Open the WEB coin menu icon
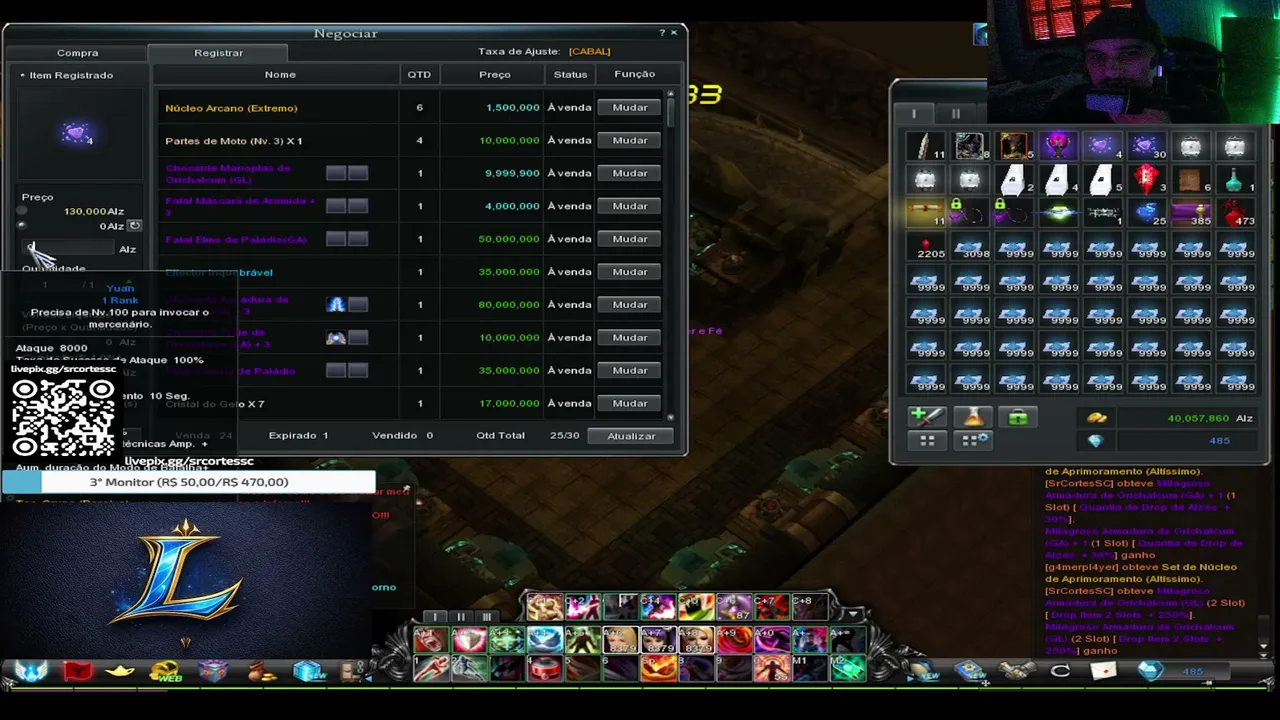 [166, 671]
